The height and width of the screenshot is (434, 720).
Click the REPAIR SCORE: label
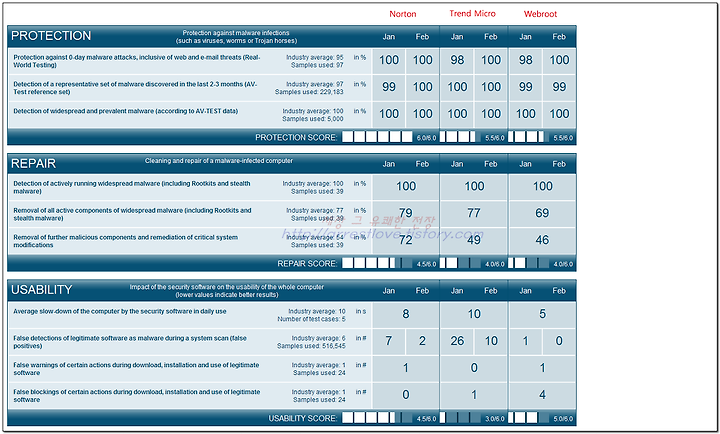(x=307, y=264)
